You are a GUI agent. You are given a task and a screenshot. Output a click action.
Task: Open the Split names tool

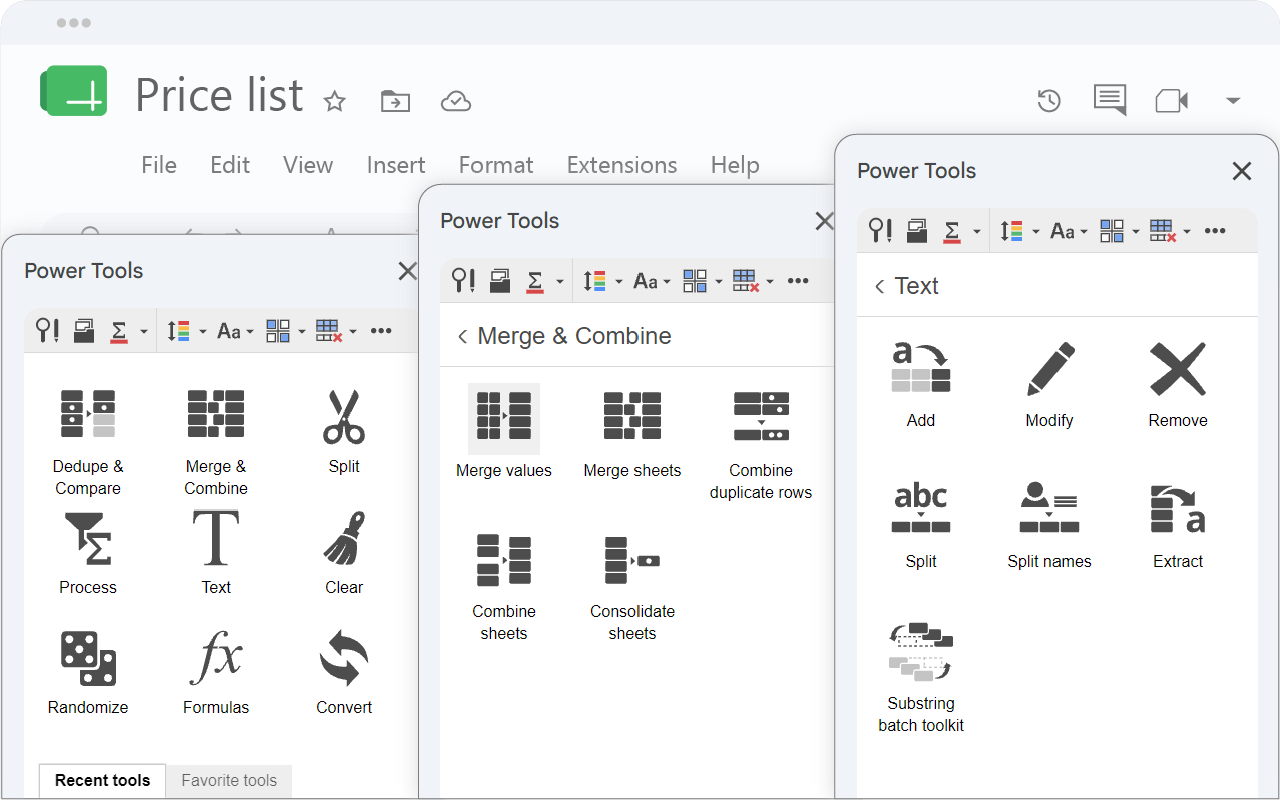[x=1050, y=526]
